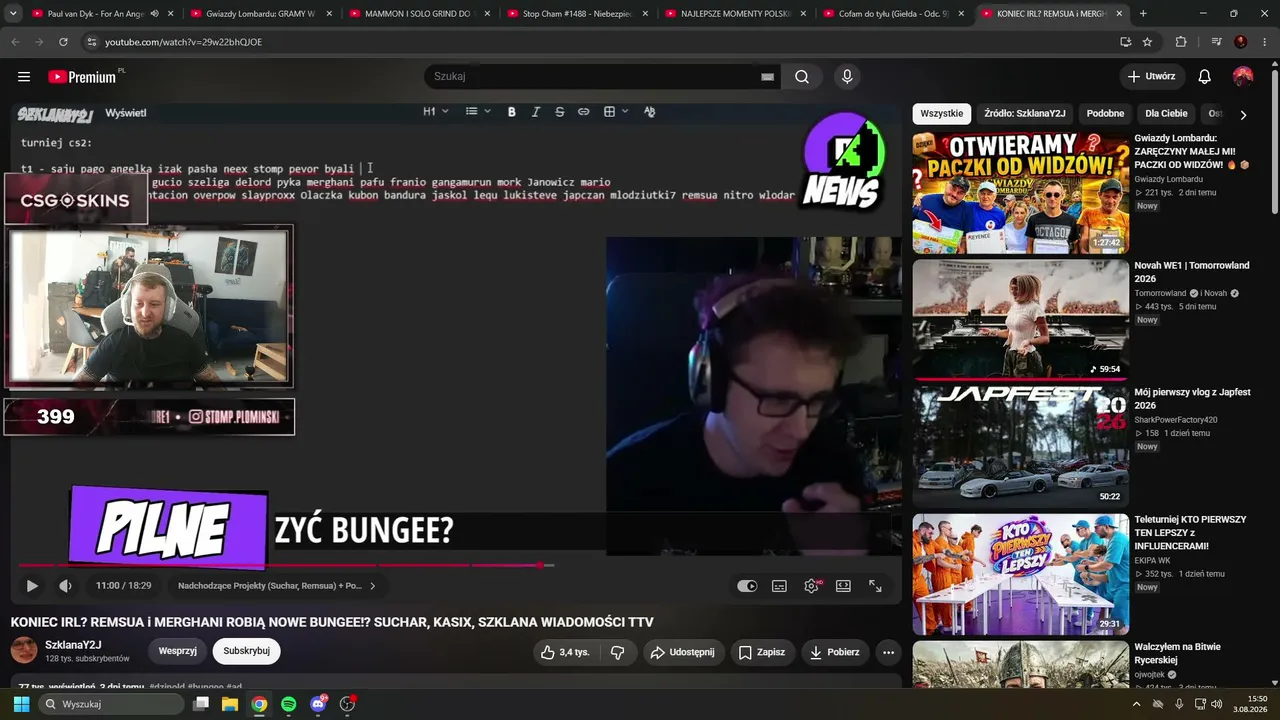This screenshot has width=1280, height=720.
Task: Select the Dla Ciebie filter chip
Action: pyautogui.click(x=1166, y=114)
